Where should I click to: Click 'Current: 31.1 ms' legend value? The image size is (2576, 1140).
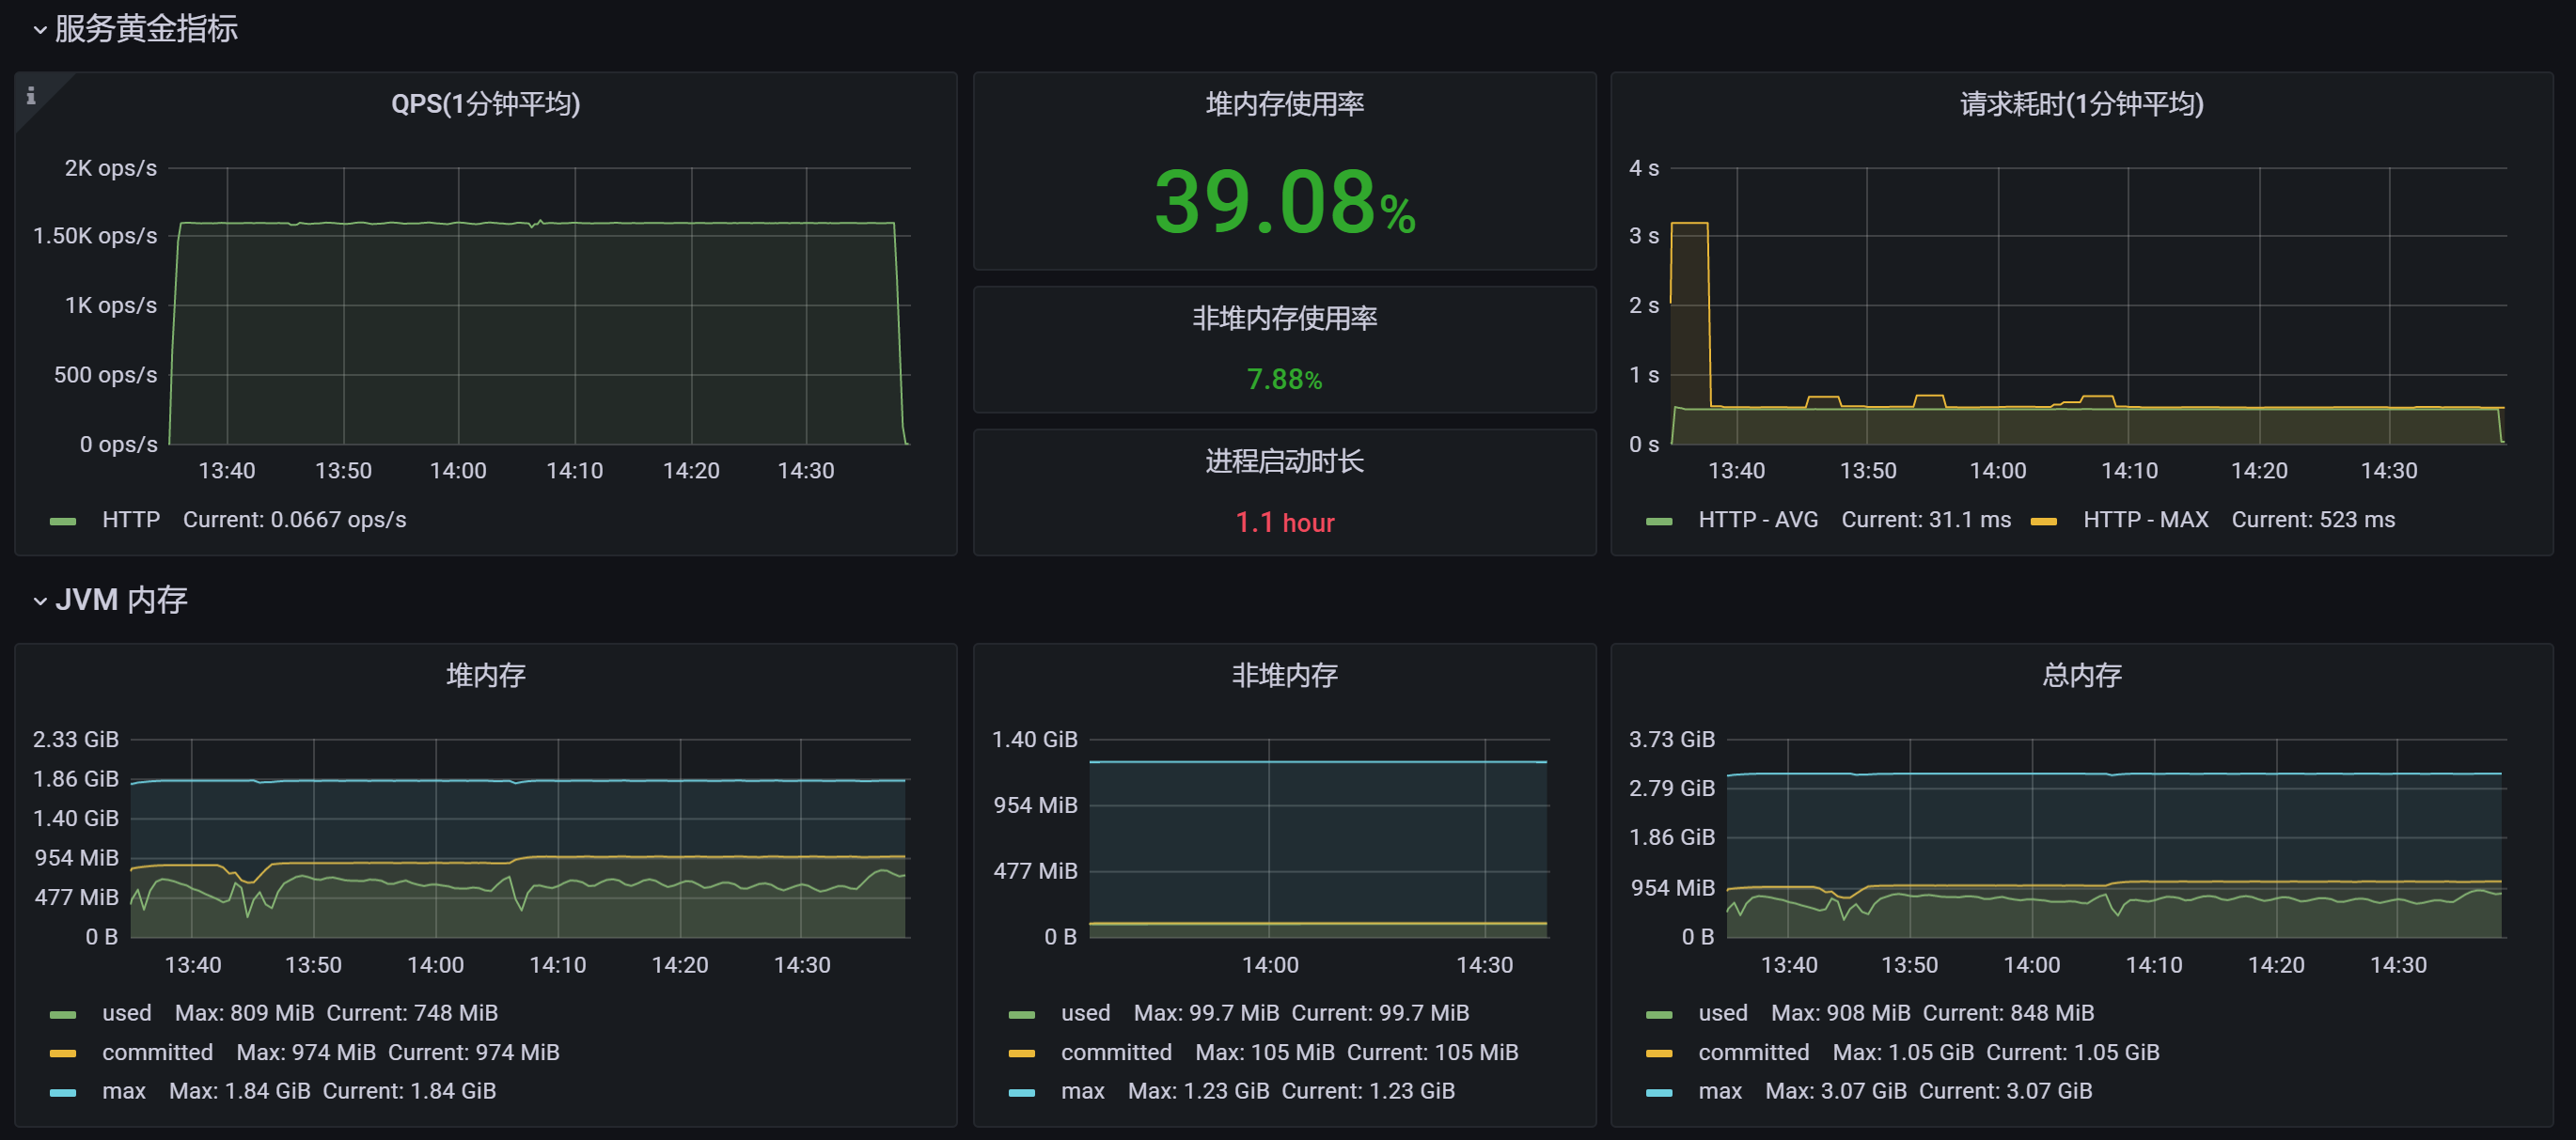[1926, 519]
